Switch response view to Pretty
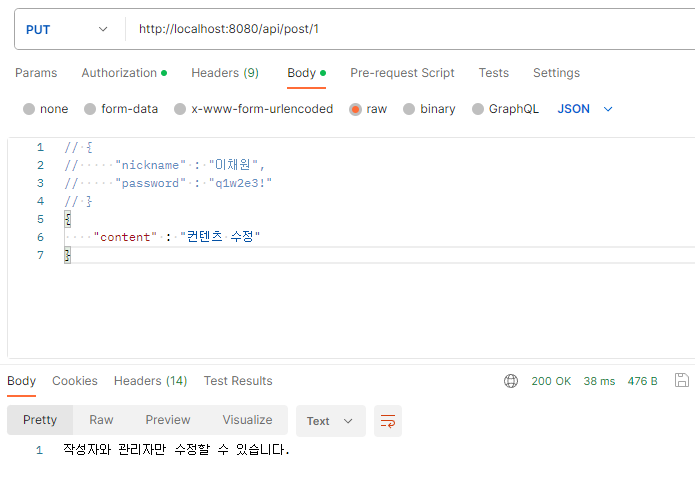 pos(40,420)
